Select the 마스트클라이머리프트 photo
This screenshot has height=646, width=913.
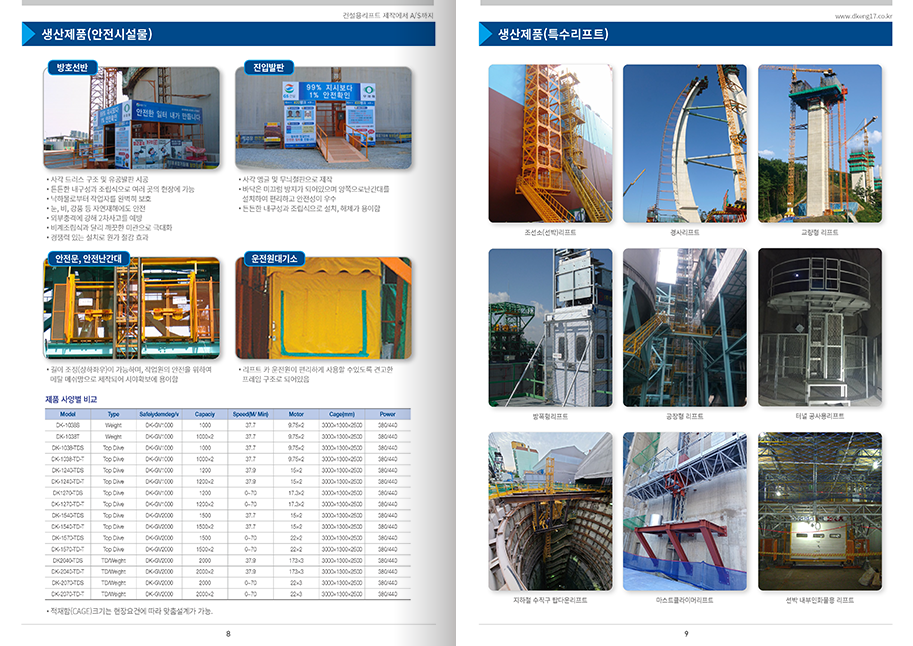pyautogui.click(x=684, y=511)
